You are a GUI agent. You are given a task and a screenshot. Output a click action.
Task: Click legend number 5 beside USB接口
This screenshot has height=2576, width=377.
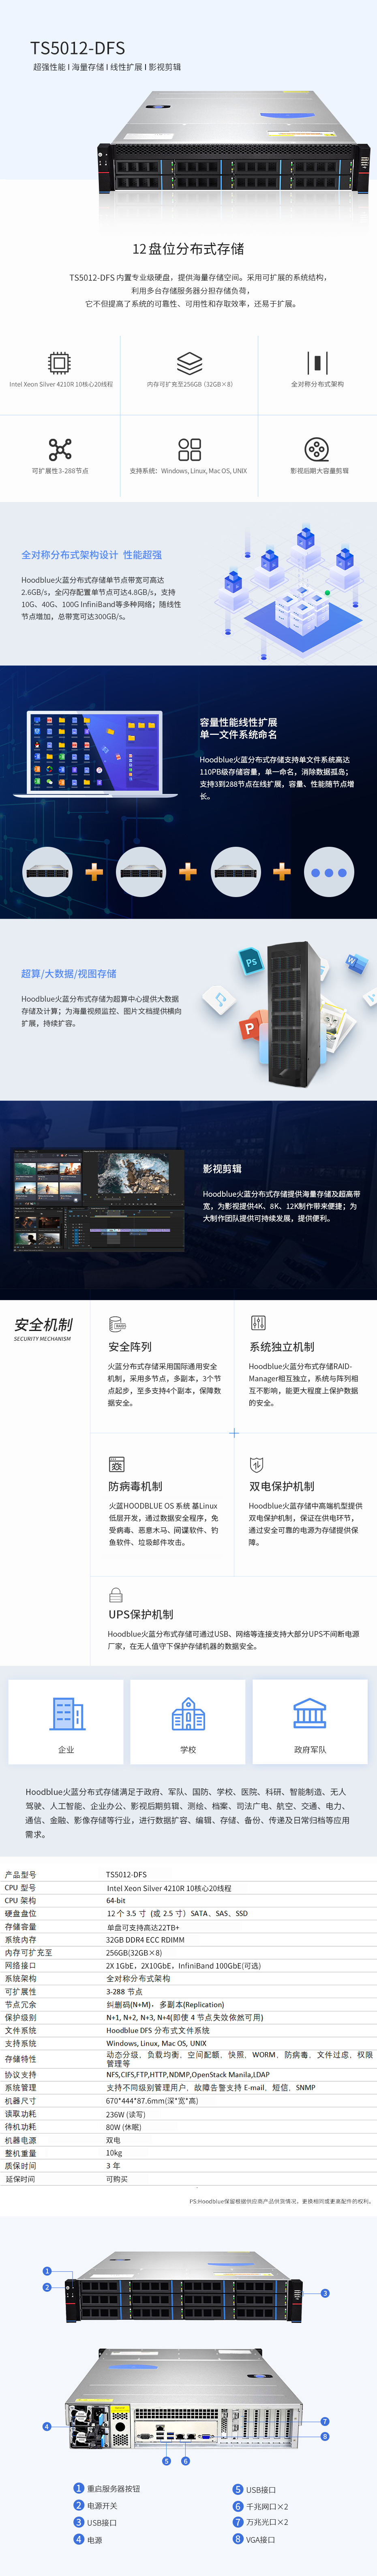coord(238,2489)
